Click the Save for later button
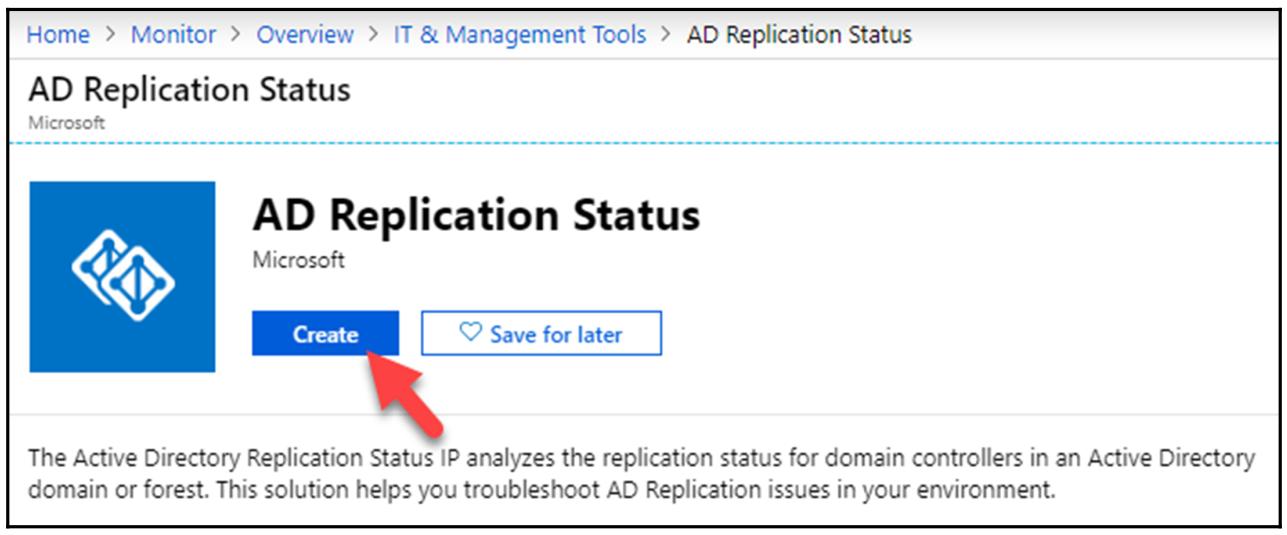The image size is (1287, 535). coord(541,334)
